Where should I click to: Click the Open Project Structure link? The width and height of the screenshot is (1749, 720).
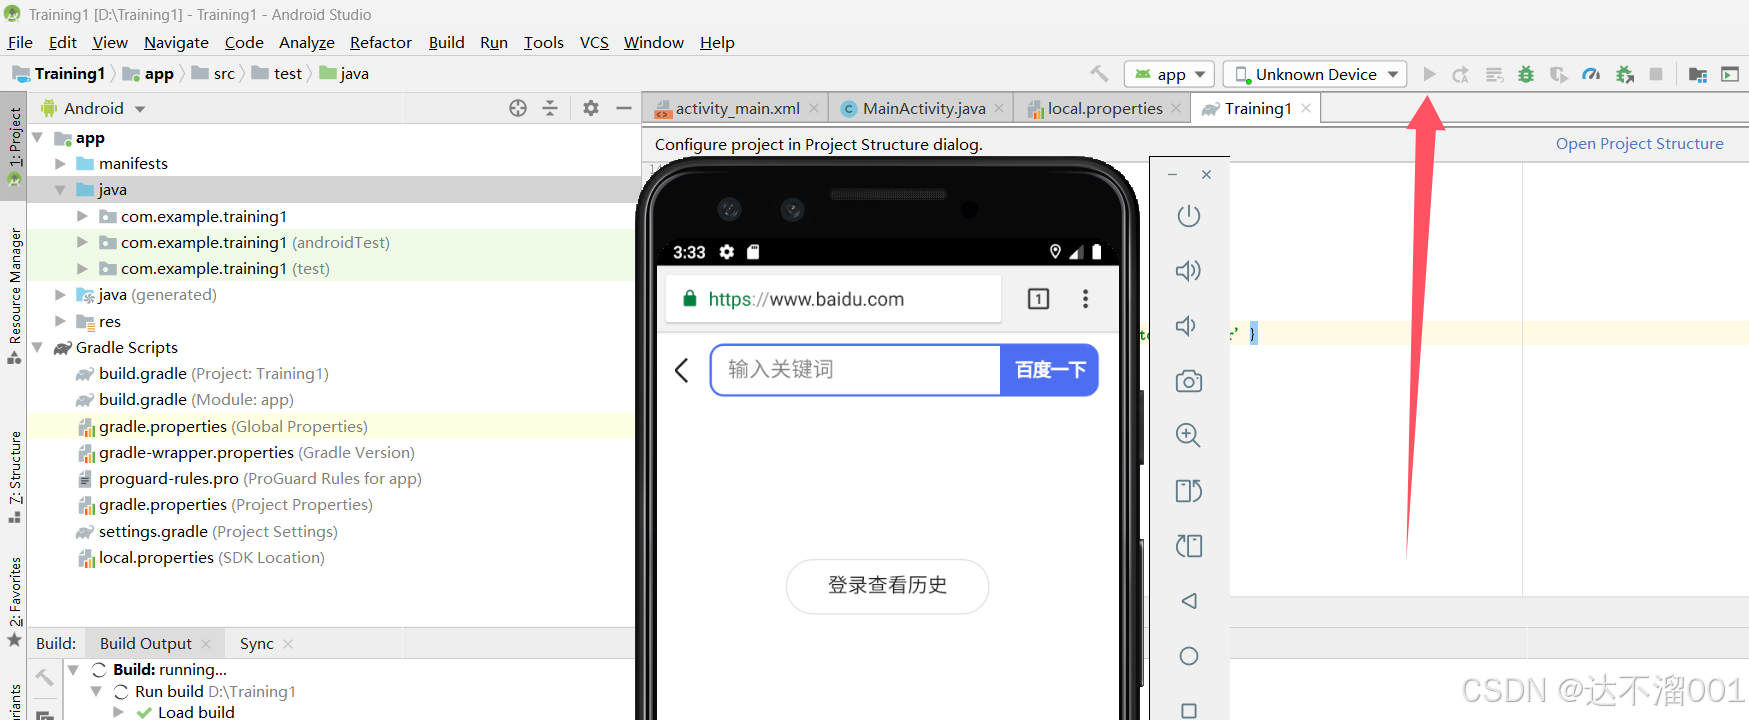tap(1640, 143)
